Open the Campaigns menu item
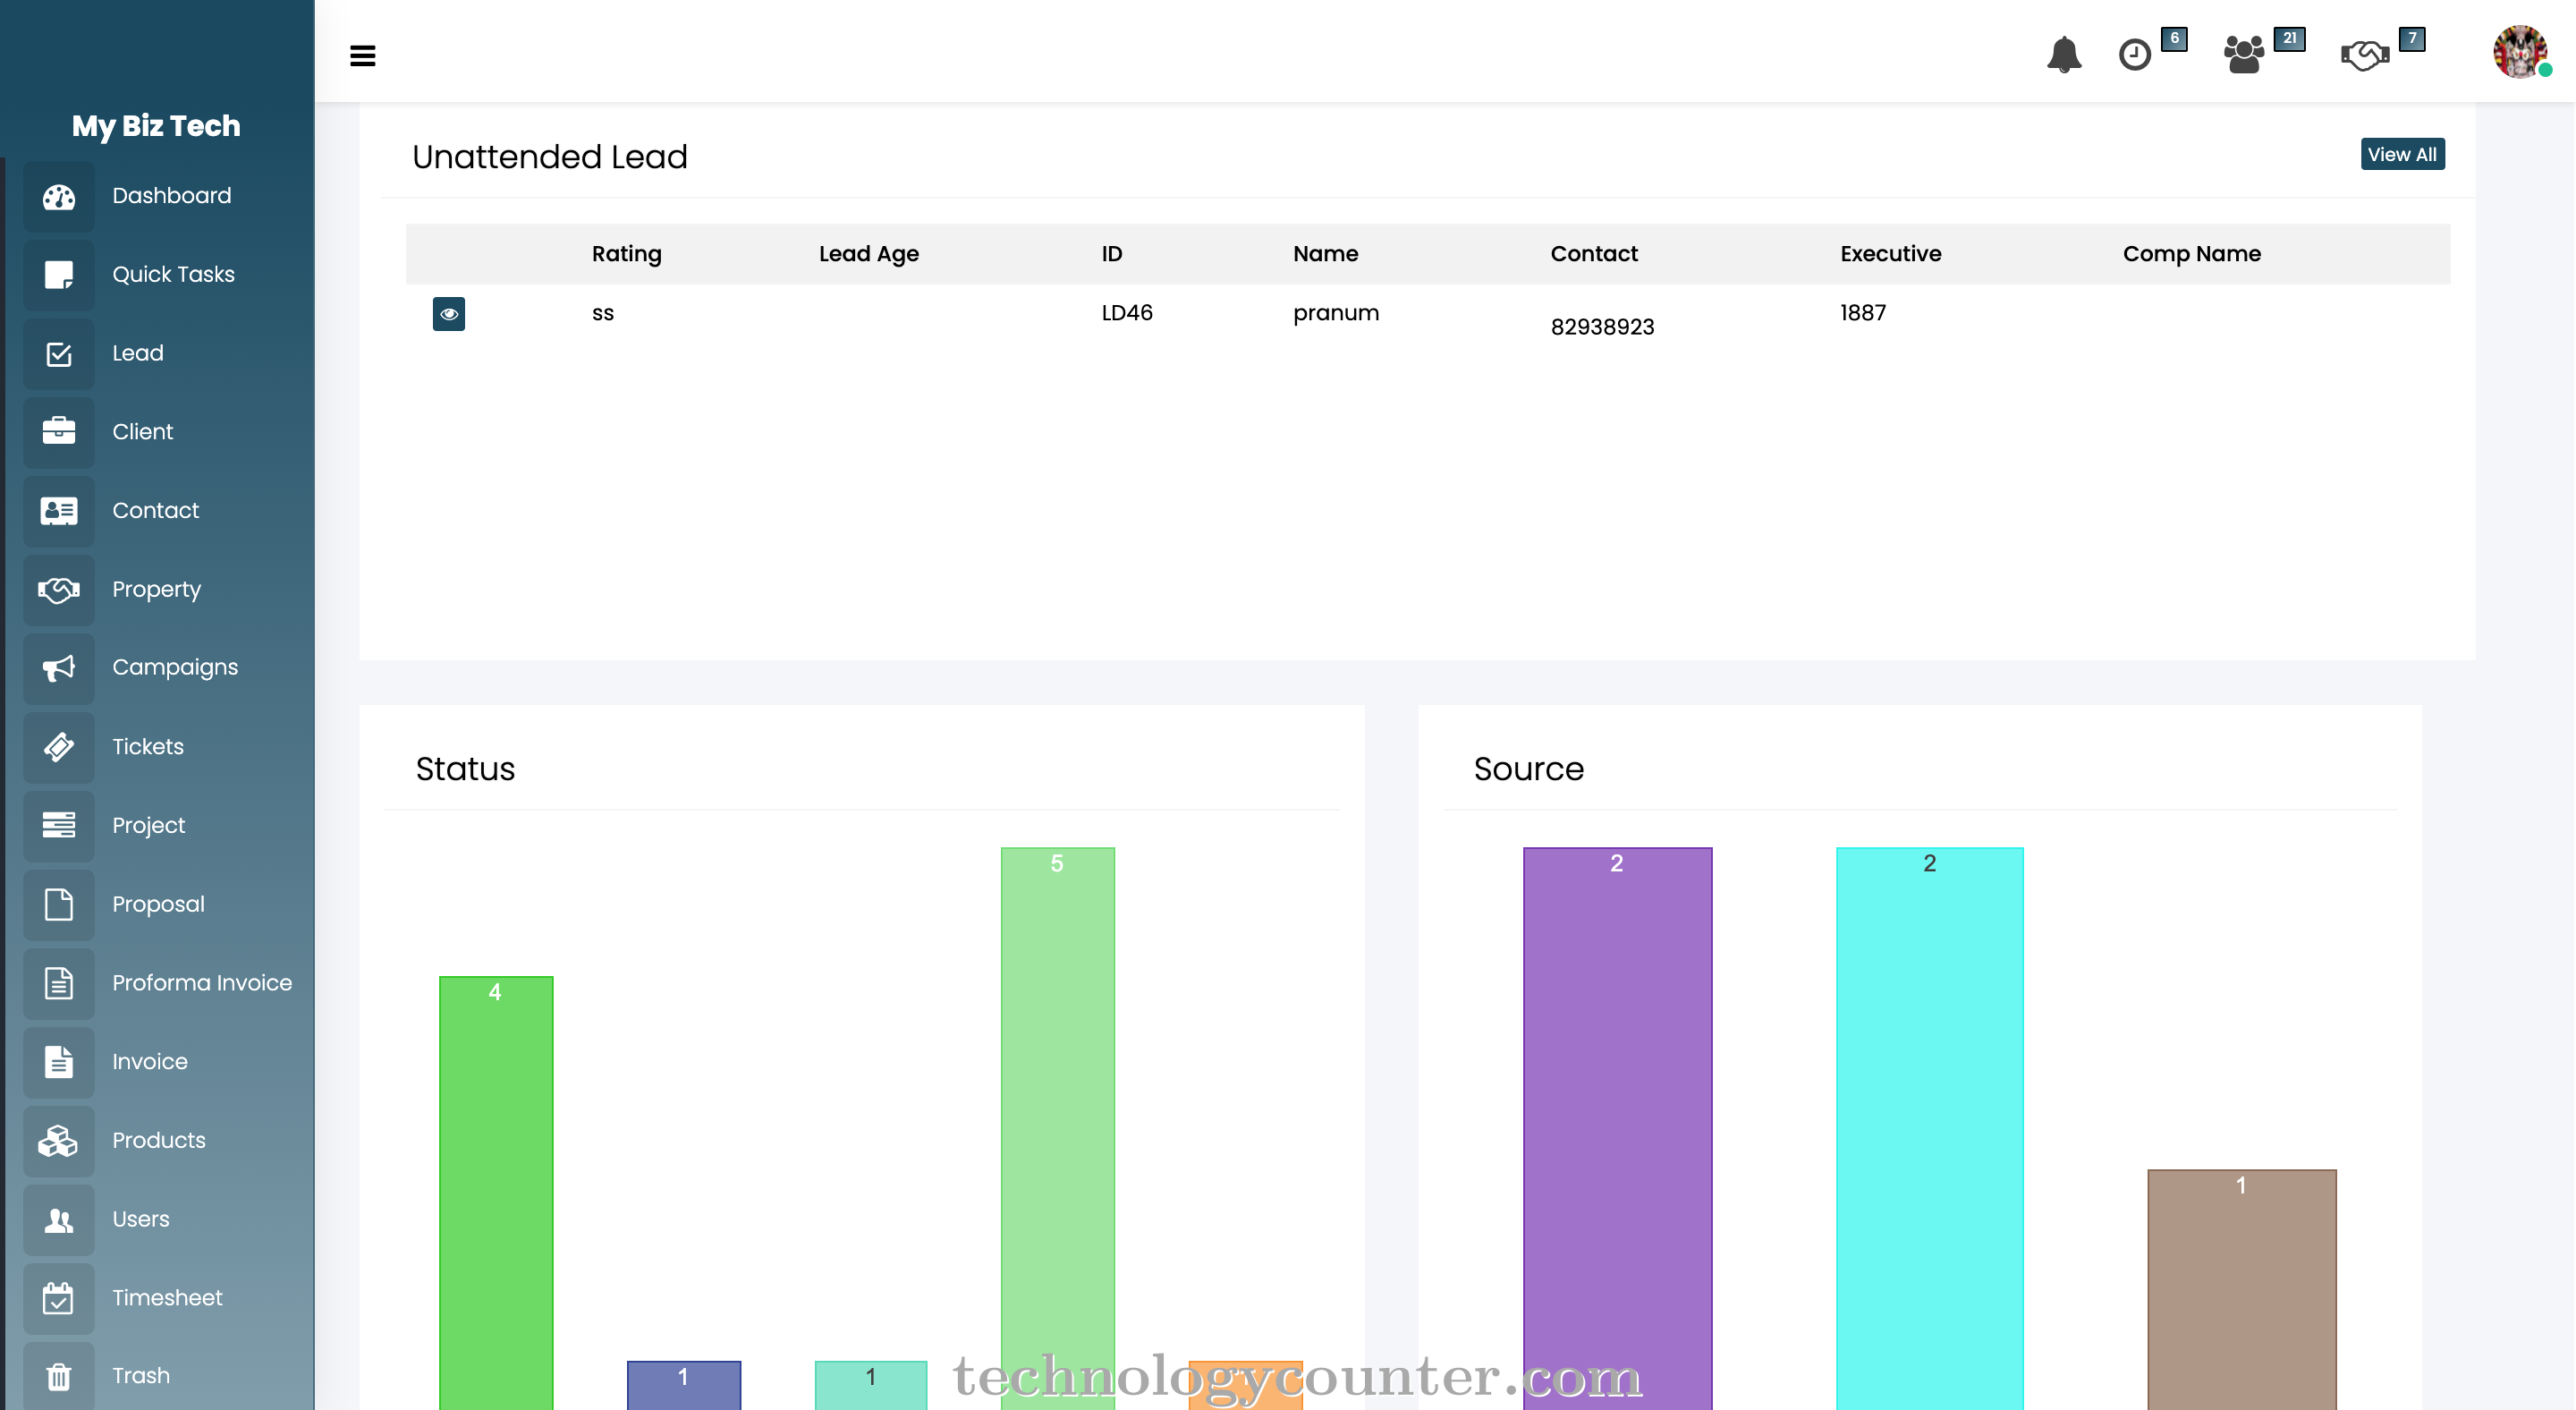This screenshot has width=2576, height=1410. click(175, 667)
